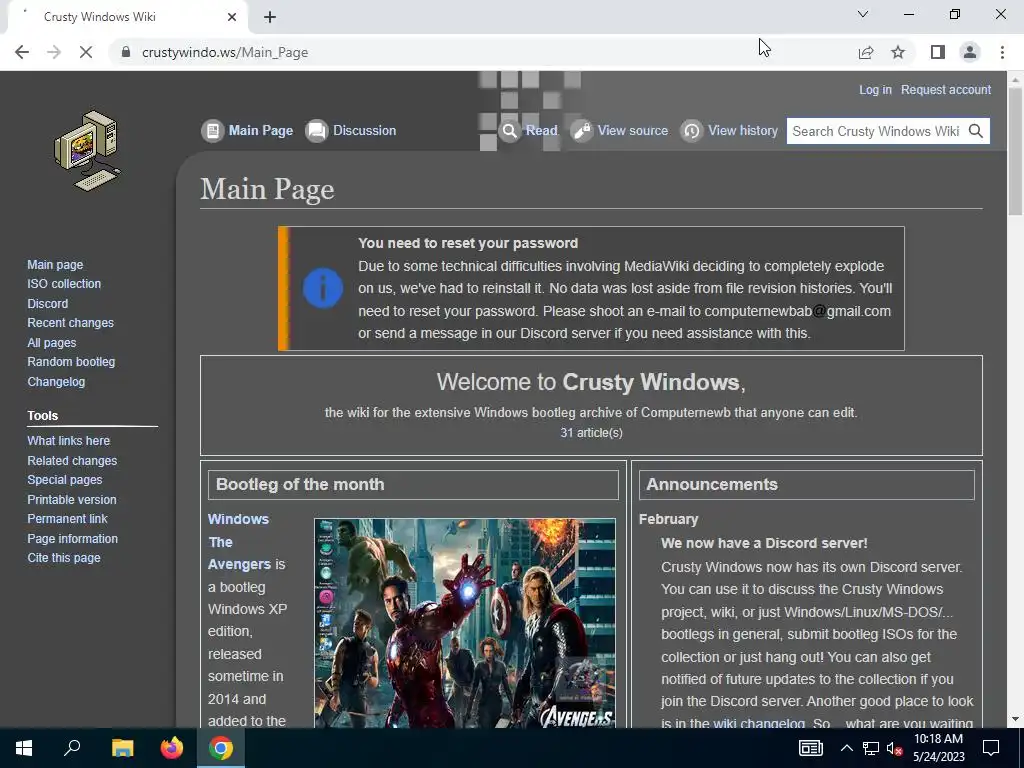Click the taskbar clock showing 10:18 AM
This screenshot has height=768, width=1024.
pos(938,748)
